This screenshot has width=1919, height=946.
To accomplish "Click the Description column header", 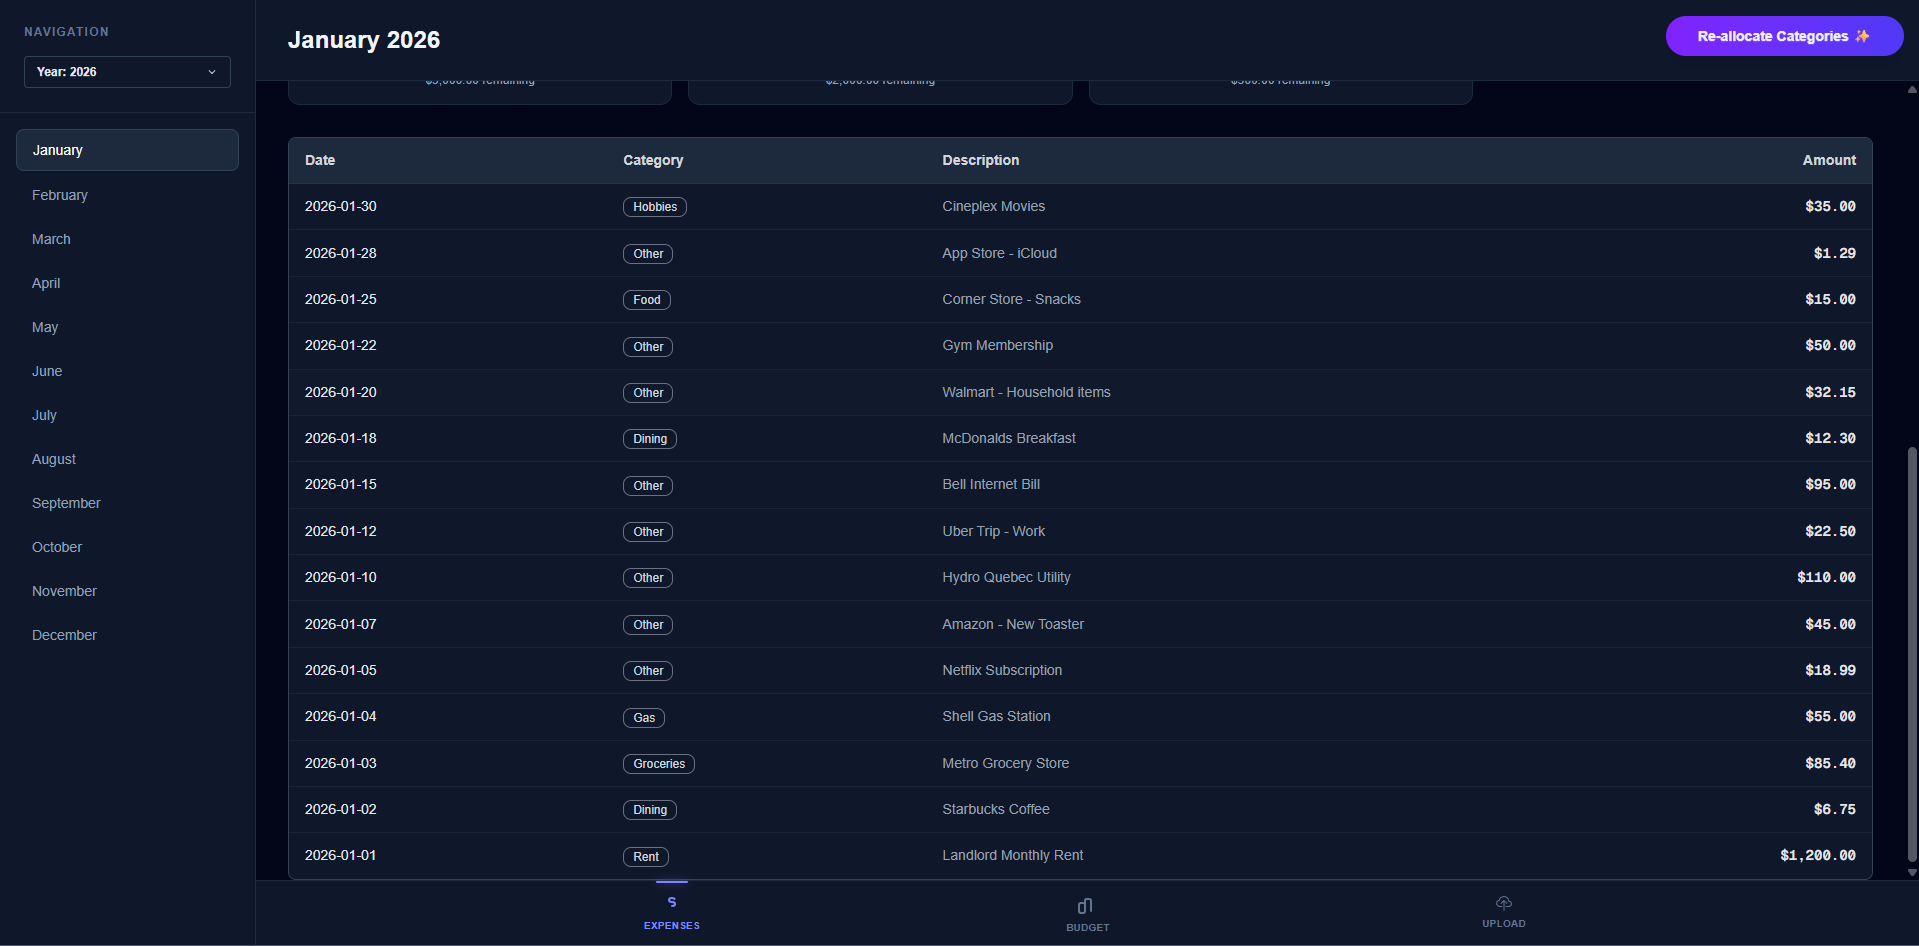I will [x=981, y=160].
